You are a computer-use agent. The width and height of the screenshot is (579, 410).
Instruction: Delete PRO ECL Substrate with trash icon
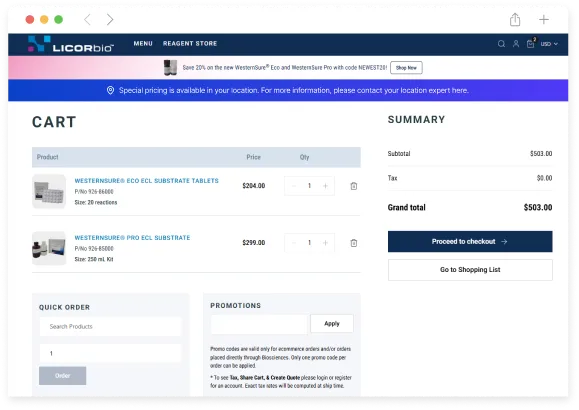tap(353, 243)
